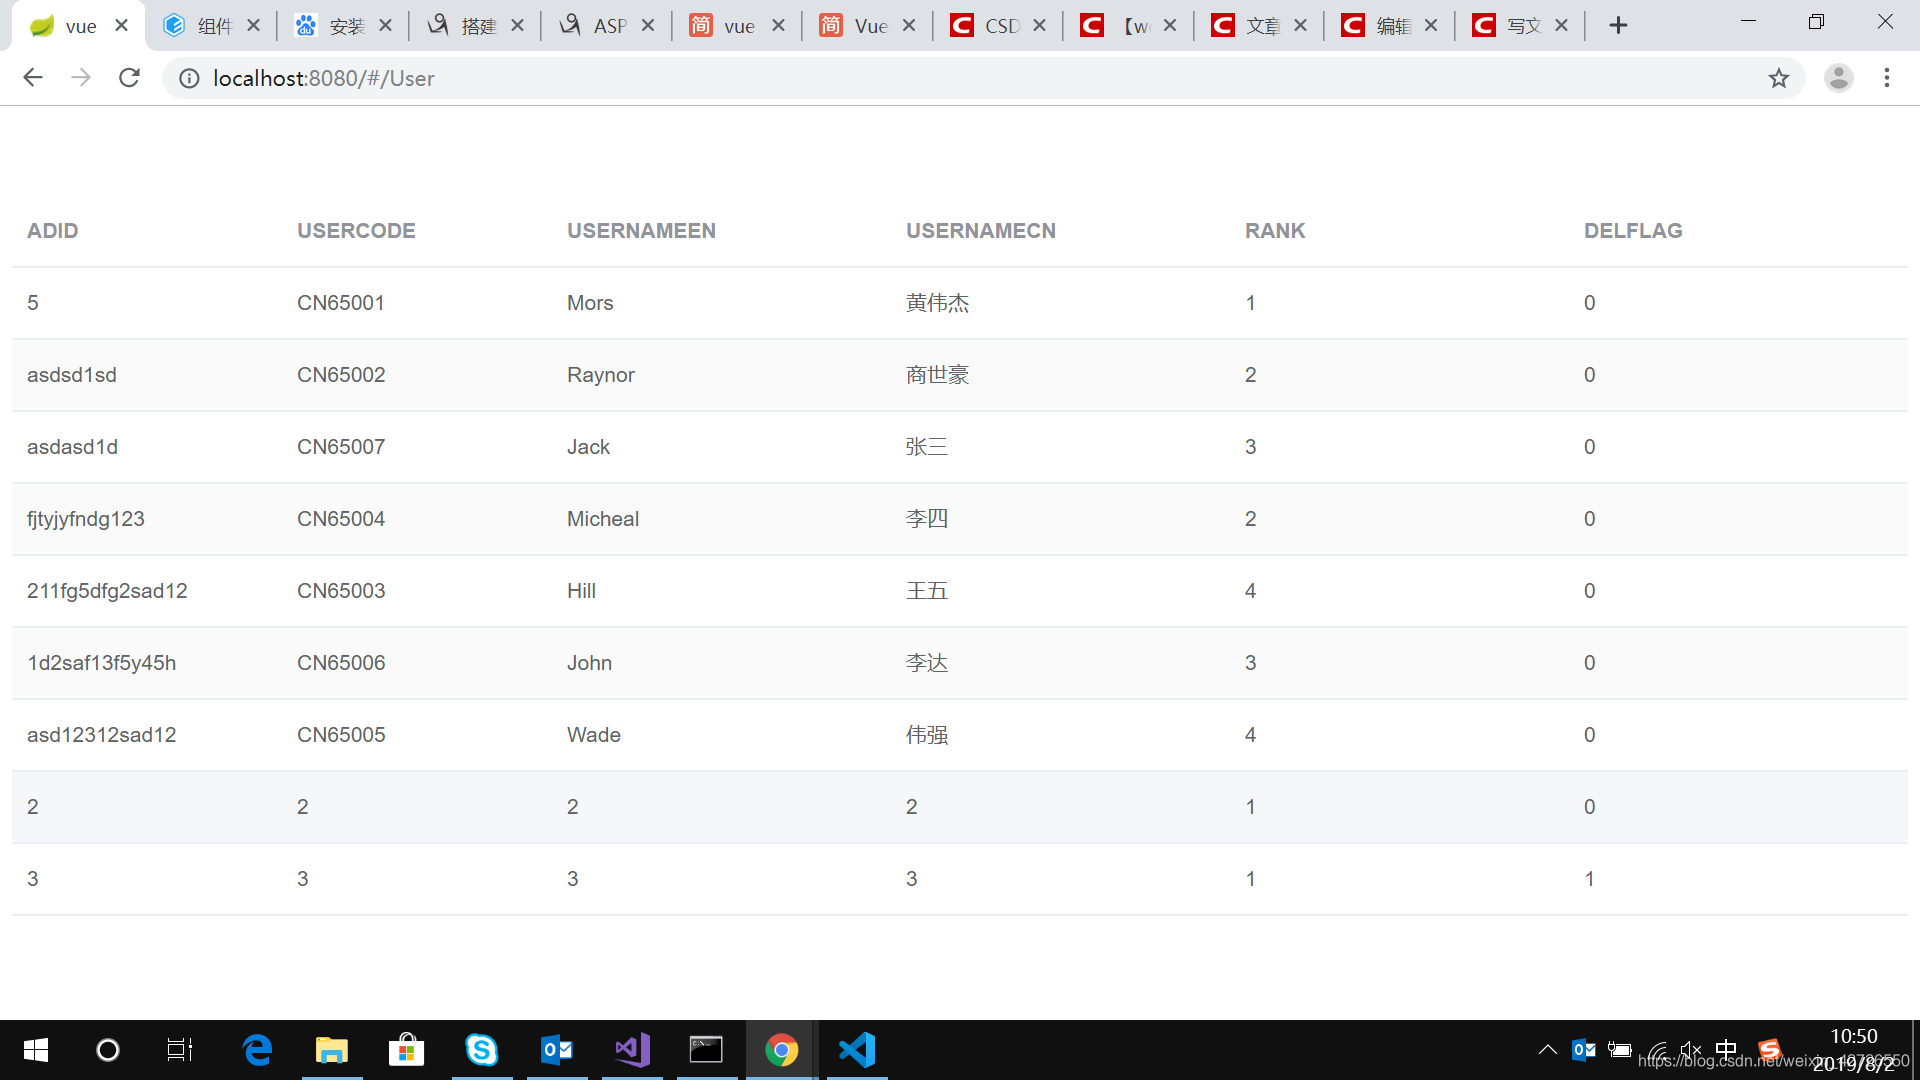Click the site info icon in address bar
Image resolution: width=1920 pixels, height=1080 pixels.
[x=189, y=78]
